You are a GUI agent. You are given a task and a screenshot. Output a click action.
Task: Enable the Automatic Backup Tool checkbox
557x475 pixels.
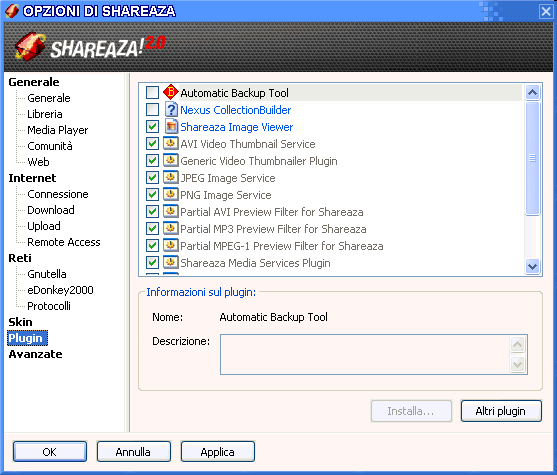152,93
